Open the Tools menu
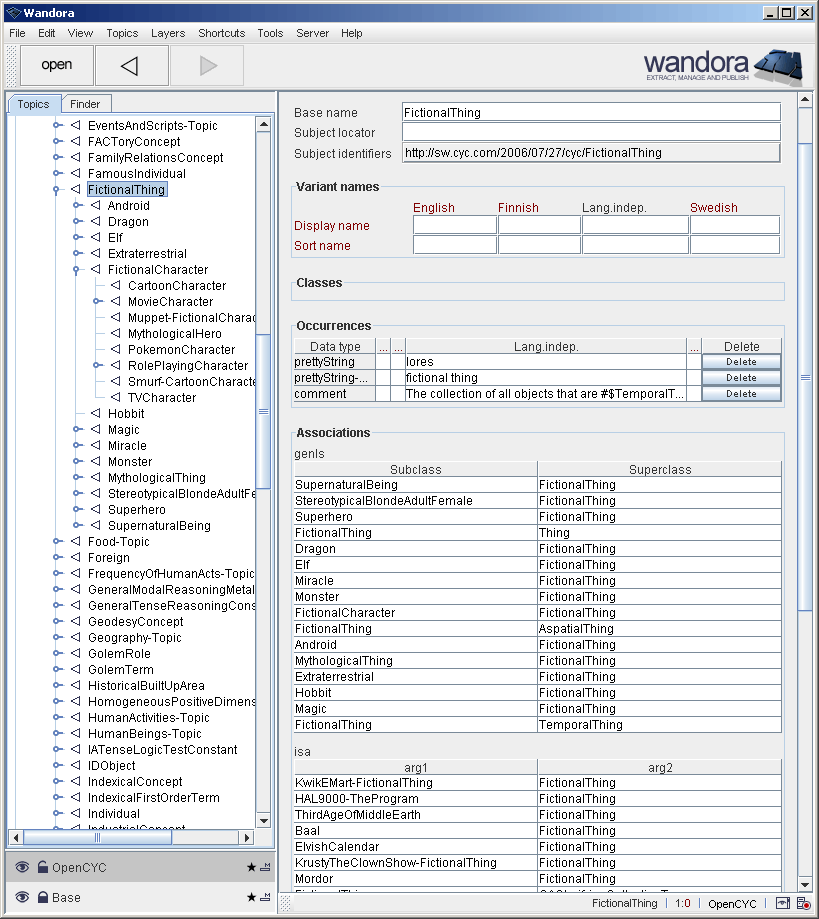 [x=269, y=33]
